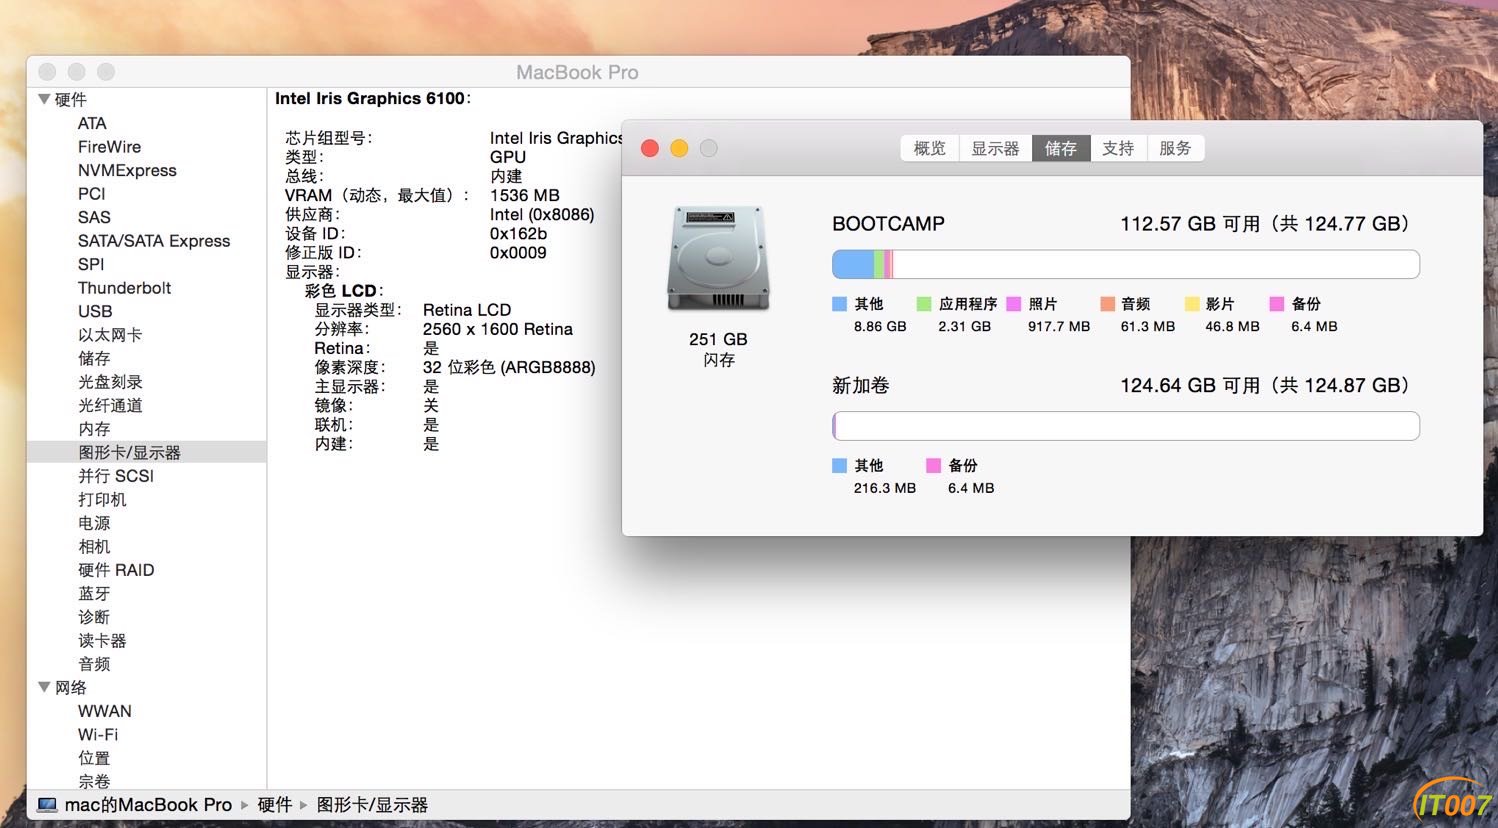
Task: Click the 32 位彩色 (ARGB8888) value
Action: 509,367
